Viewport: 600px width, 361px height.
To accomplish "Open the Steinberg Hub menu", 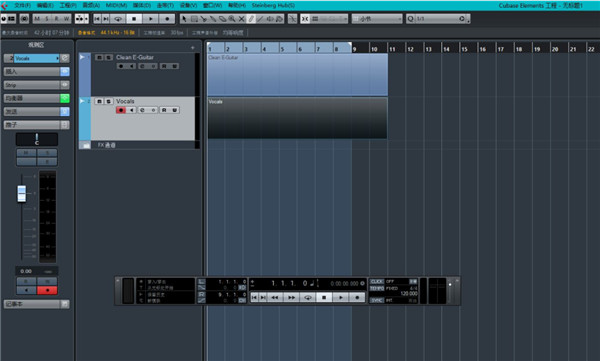I will click(x=273, y=5).
